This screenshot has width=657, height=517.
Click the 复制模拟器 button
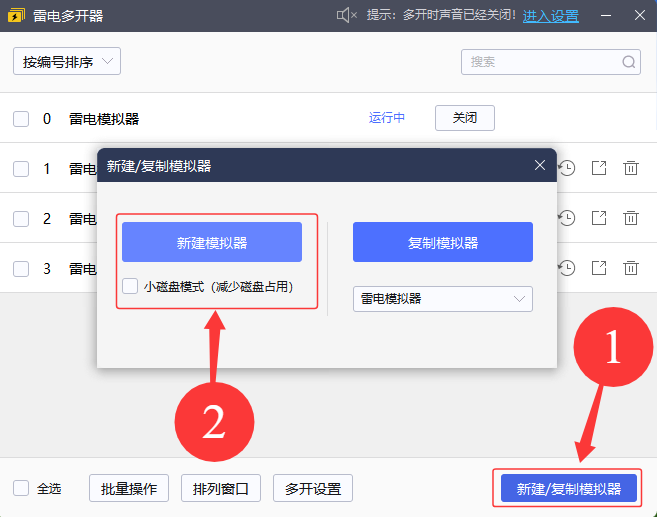(443, 242)
